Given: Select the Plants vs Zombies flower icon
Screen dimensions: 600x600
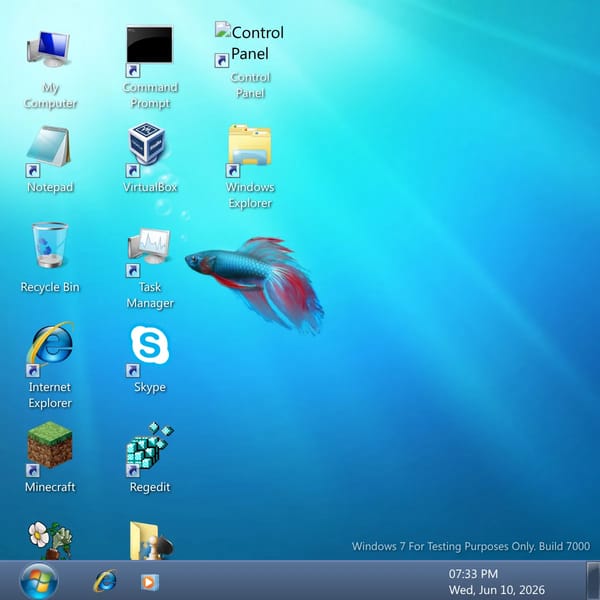Looking at the screenshot, I should 50,540.
